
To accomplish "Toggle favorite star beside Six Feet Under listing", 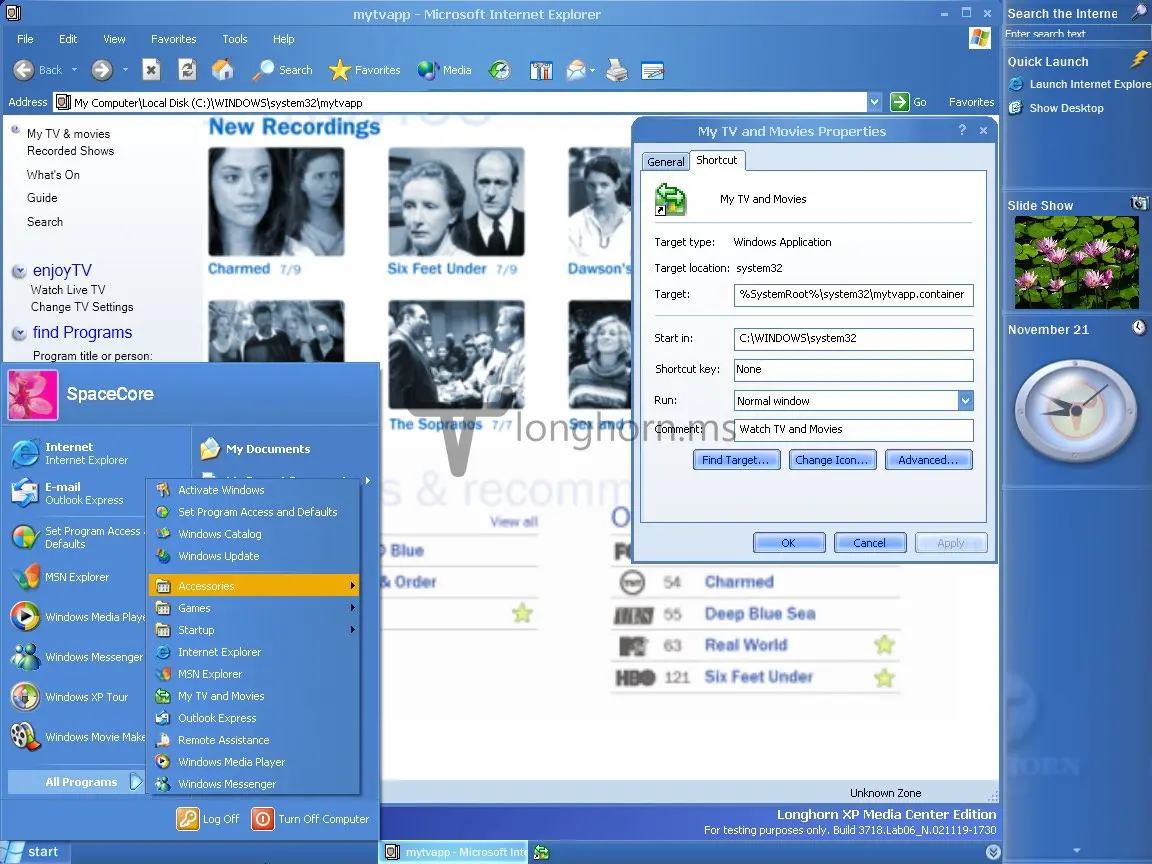I will coord(885,677).
